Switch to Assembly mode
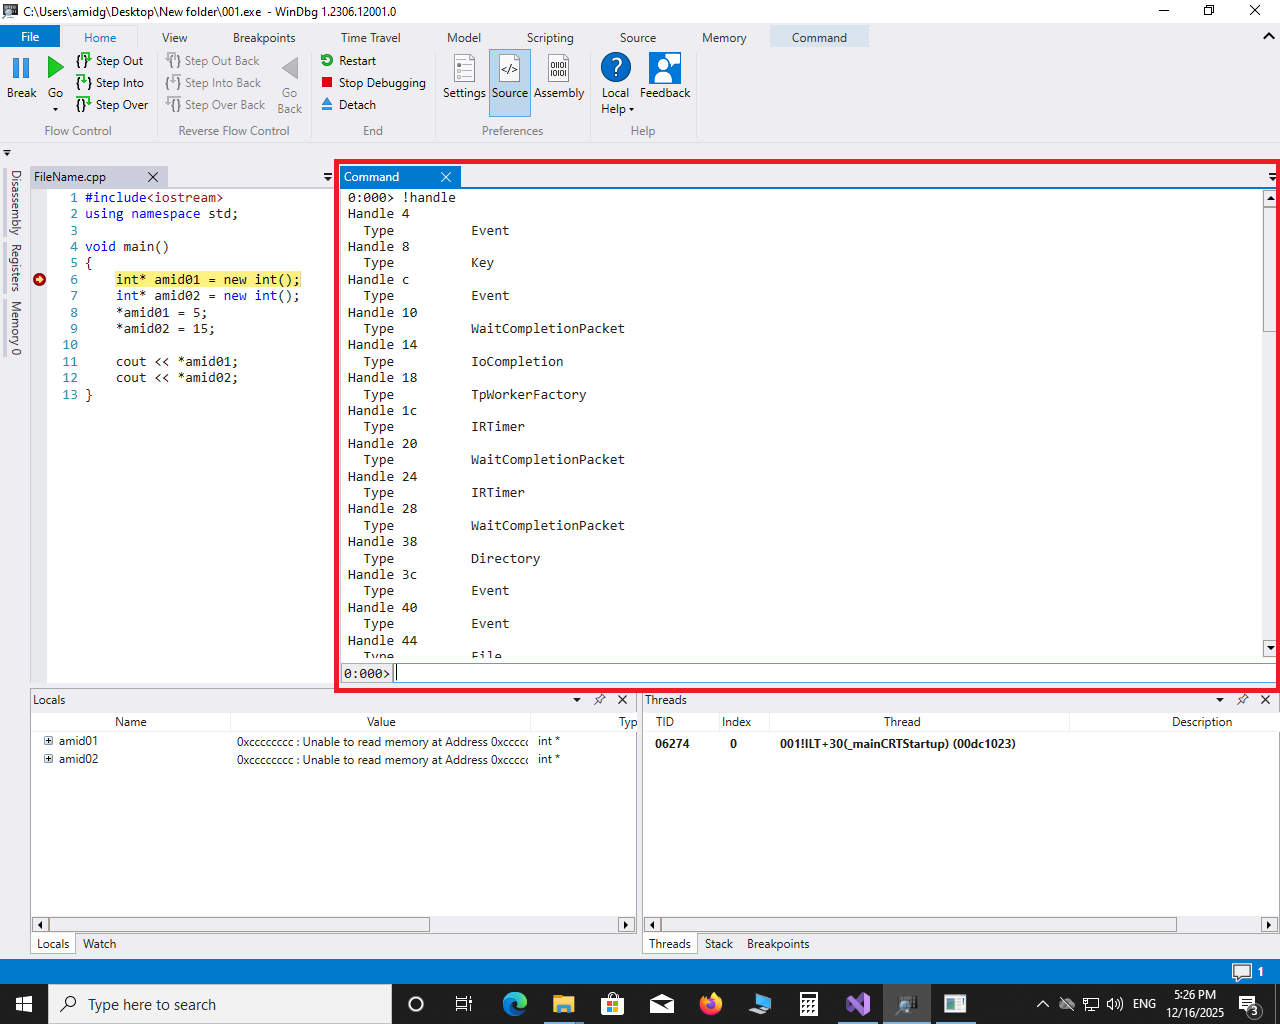Screen dimensions: 1280x1024 [559, 69]
